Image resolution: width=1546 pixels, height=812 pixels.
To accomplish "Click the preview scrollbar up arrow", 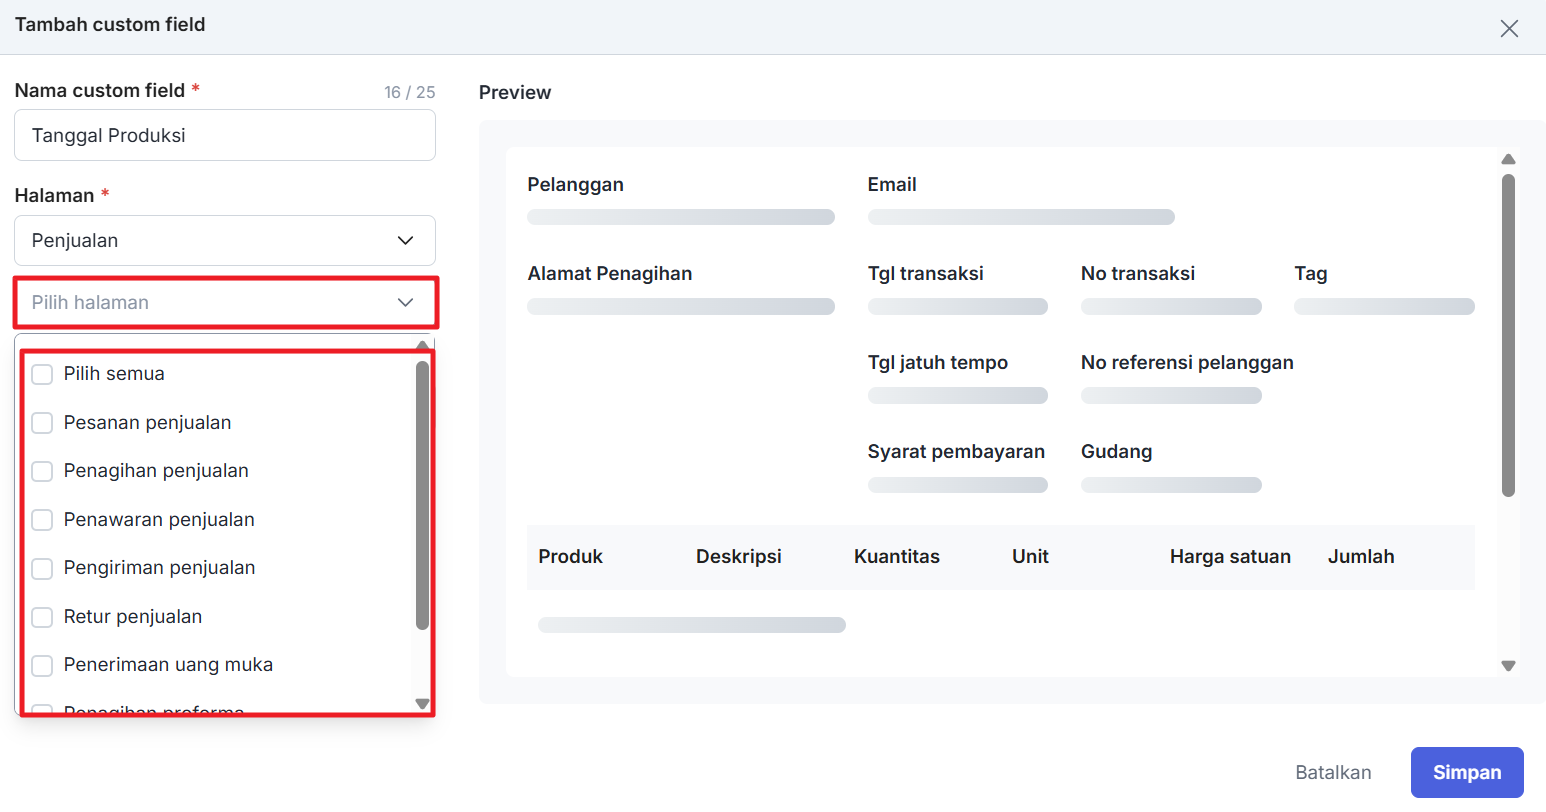I will click(x=1508, y=159).
